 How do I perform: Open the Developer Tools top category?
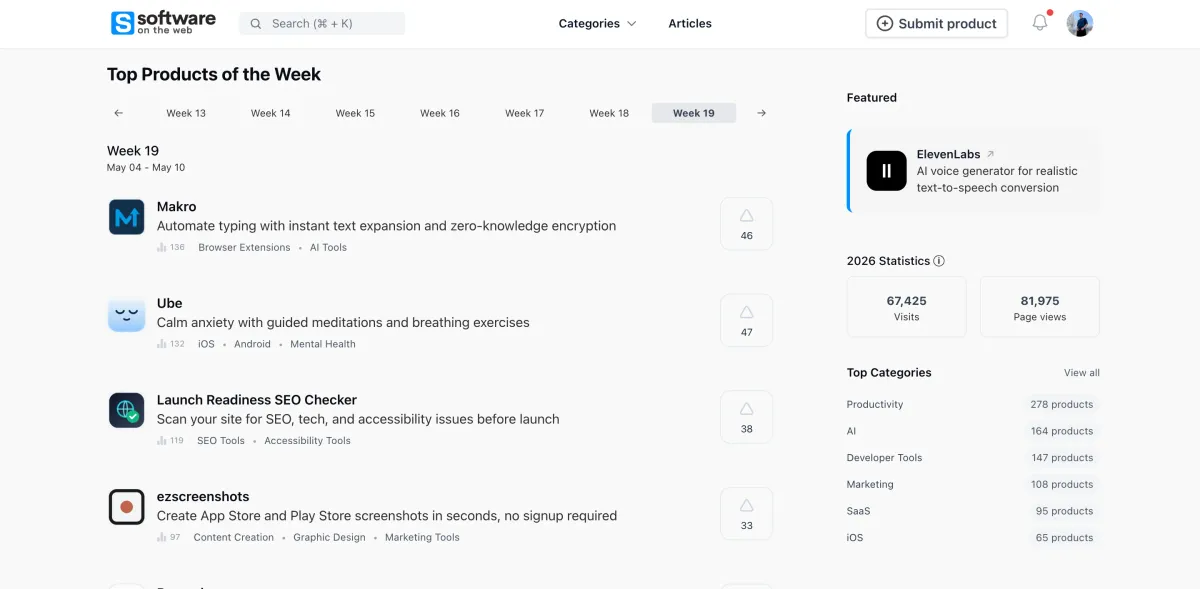(885, 458)
